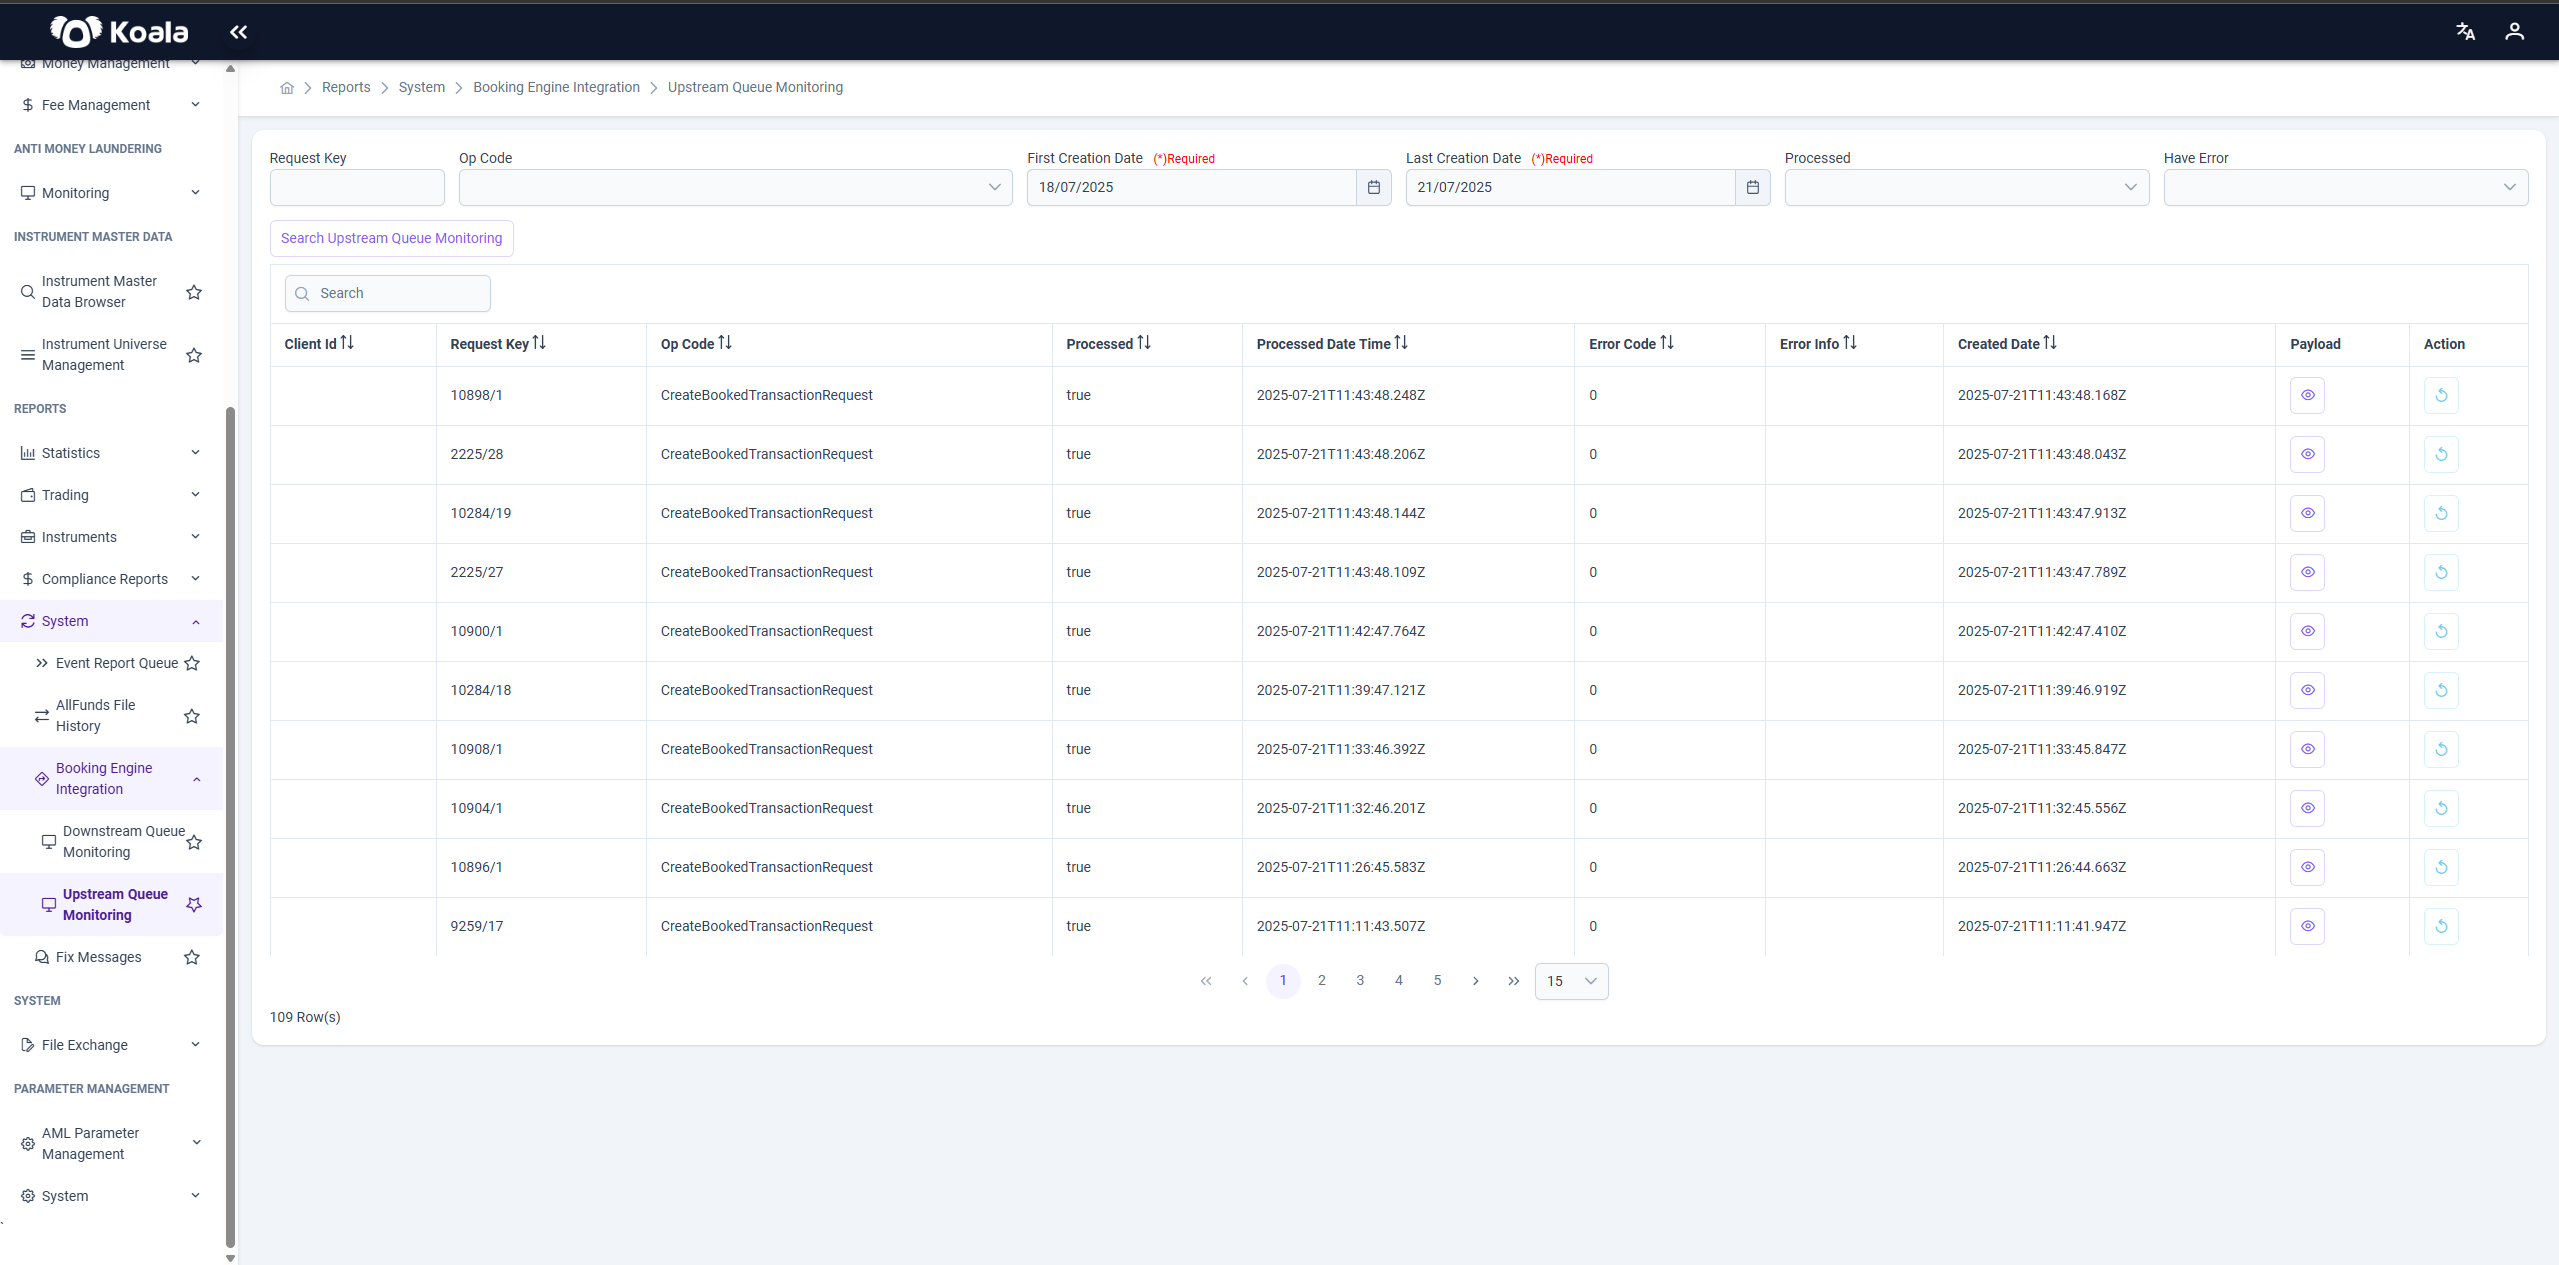Click the home icon in breadcrumb
The width and height of the screenshot is (2559, 1265).
(x=287, y=88)
